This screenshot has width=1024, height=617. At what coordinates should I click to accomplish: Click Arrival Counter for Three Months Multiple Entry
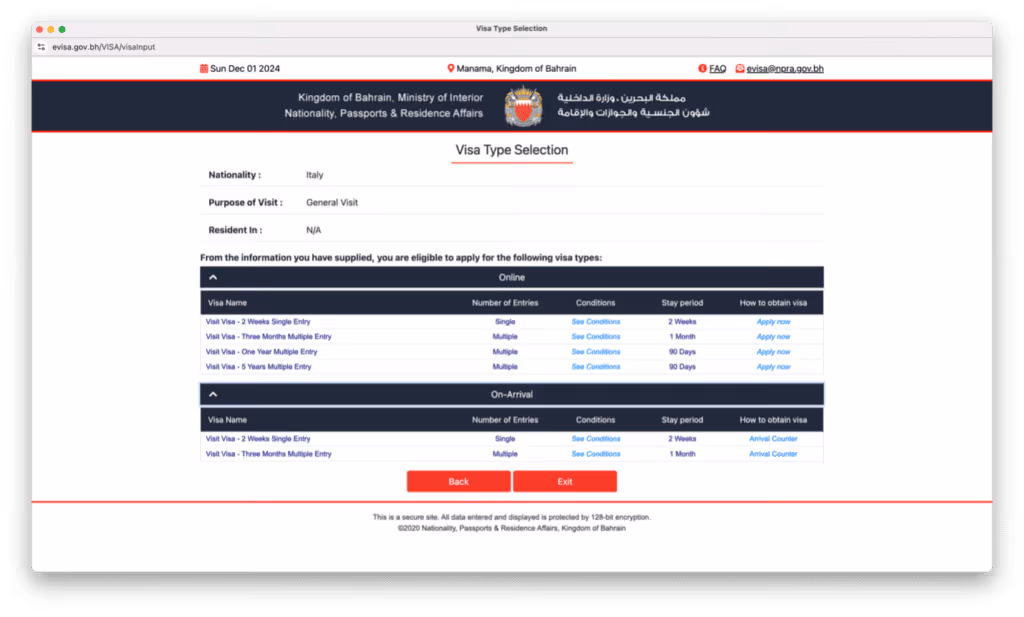click(773, 454)
